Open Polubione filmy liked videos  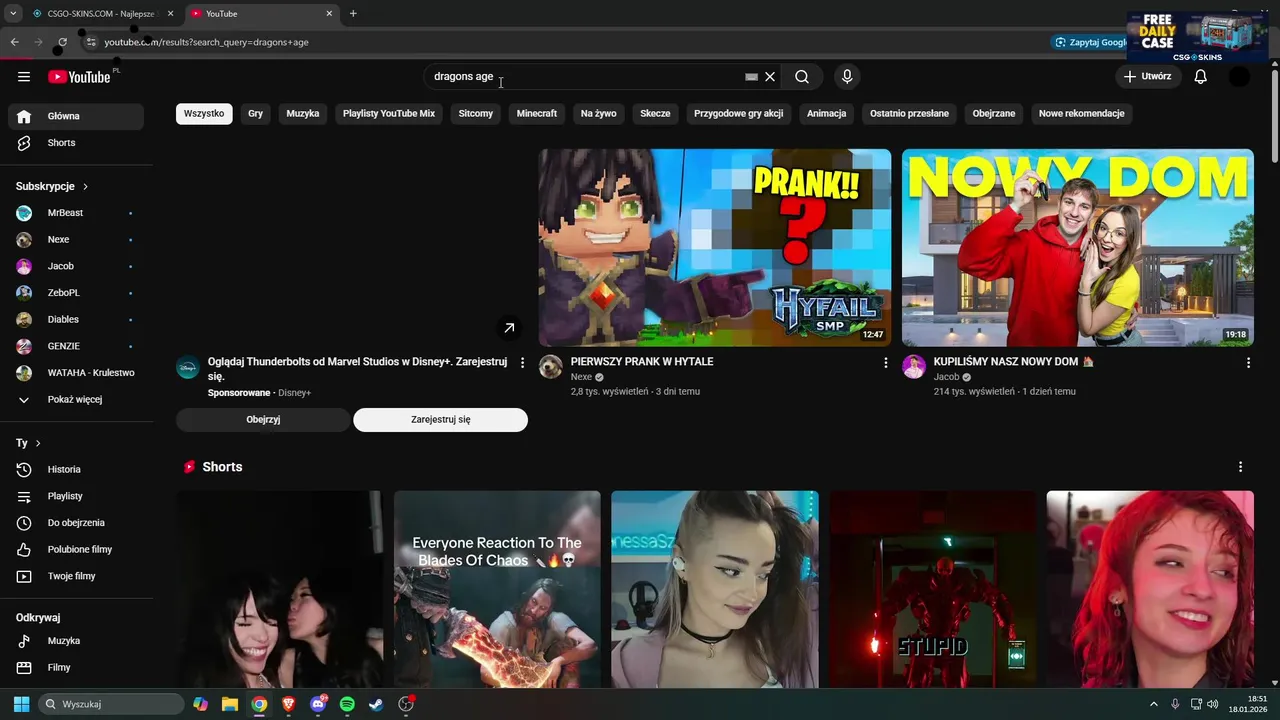[76, 549]
